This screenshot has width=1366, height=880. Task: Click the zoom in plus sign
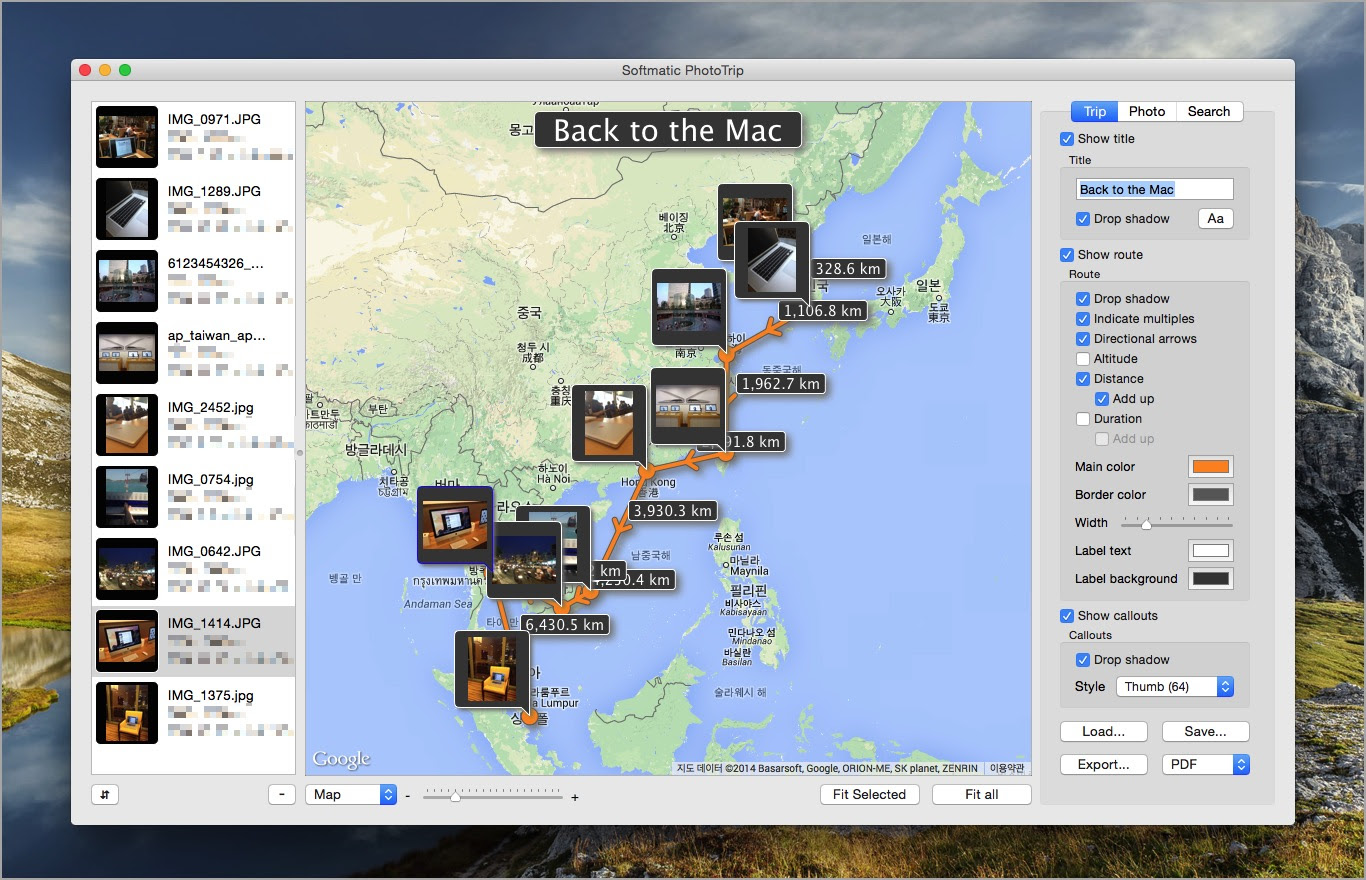(574, 797)
